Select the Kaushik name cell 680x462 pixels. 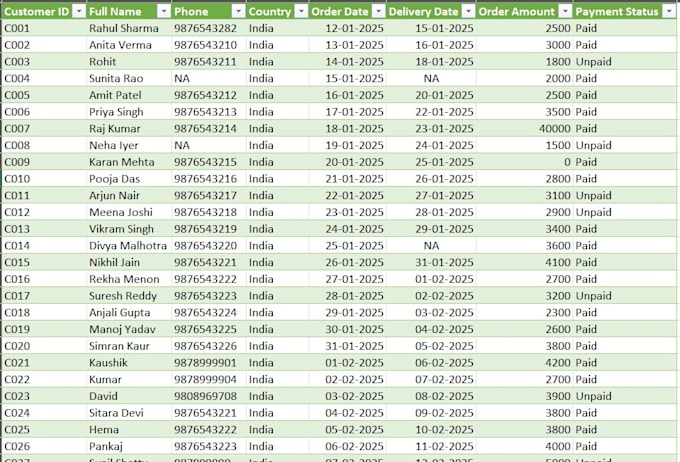[129, 363]
